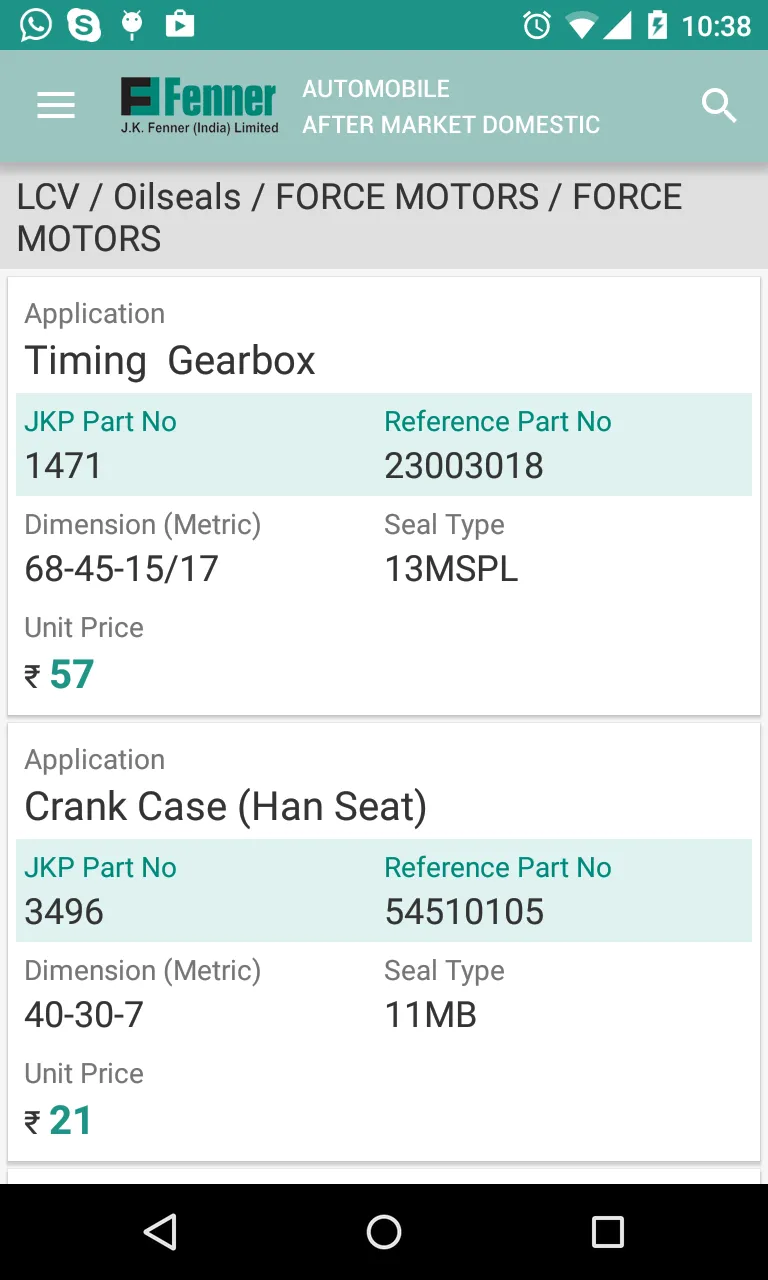Image resolution: width=768 pixels, height=1280 pixels.
Task: Tap Seal Type 13MSPL value
Action: point(451,569)
